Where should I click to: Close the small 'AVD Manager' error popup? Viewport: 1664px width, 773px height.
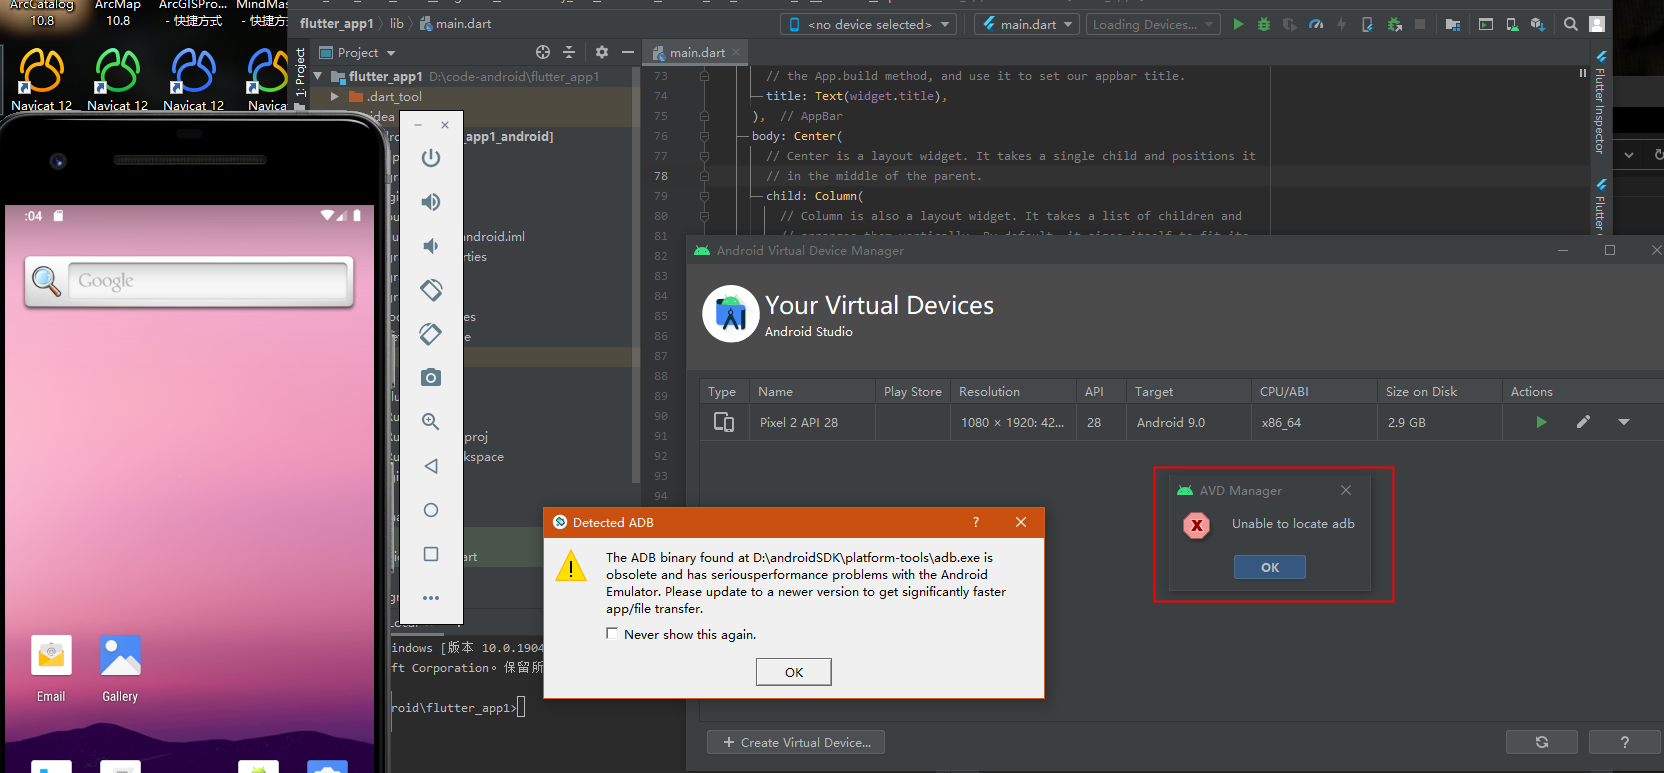point(1346,490)
